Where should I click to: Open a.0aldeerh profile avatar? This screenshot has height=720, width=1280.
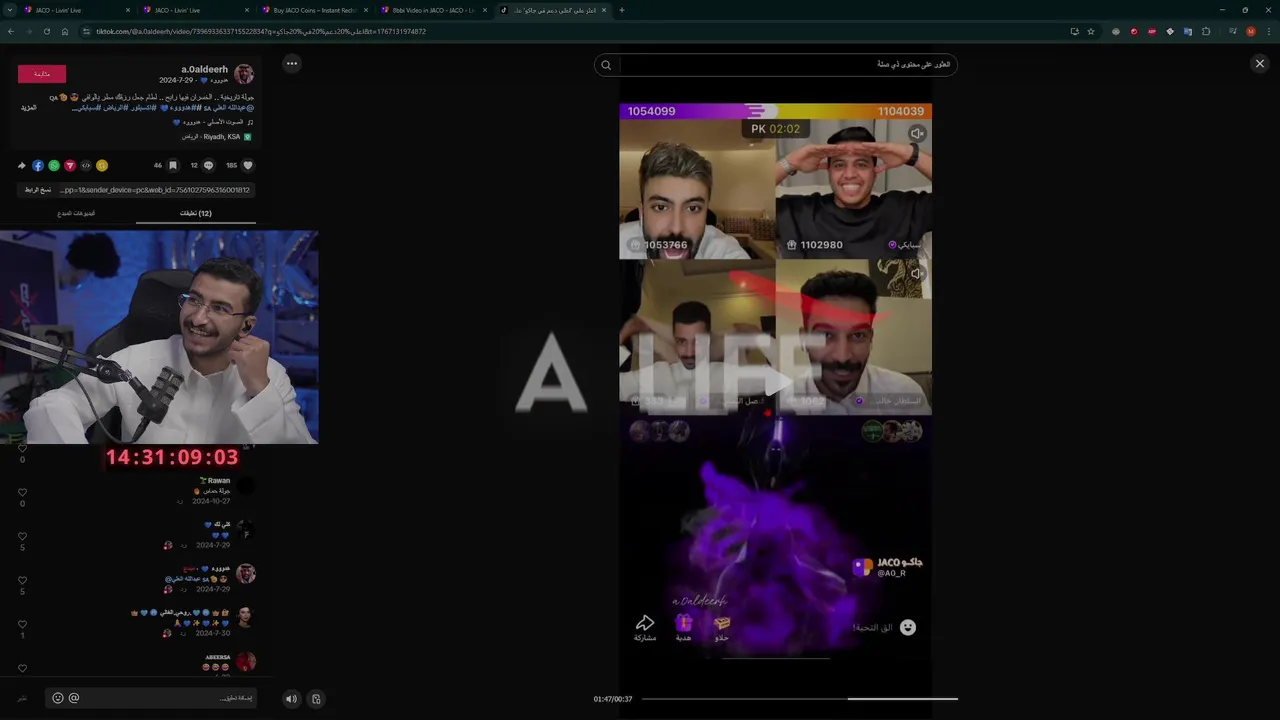coord(244,74)
